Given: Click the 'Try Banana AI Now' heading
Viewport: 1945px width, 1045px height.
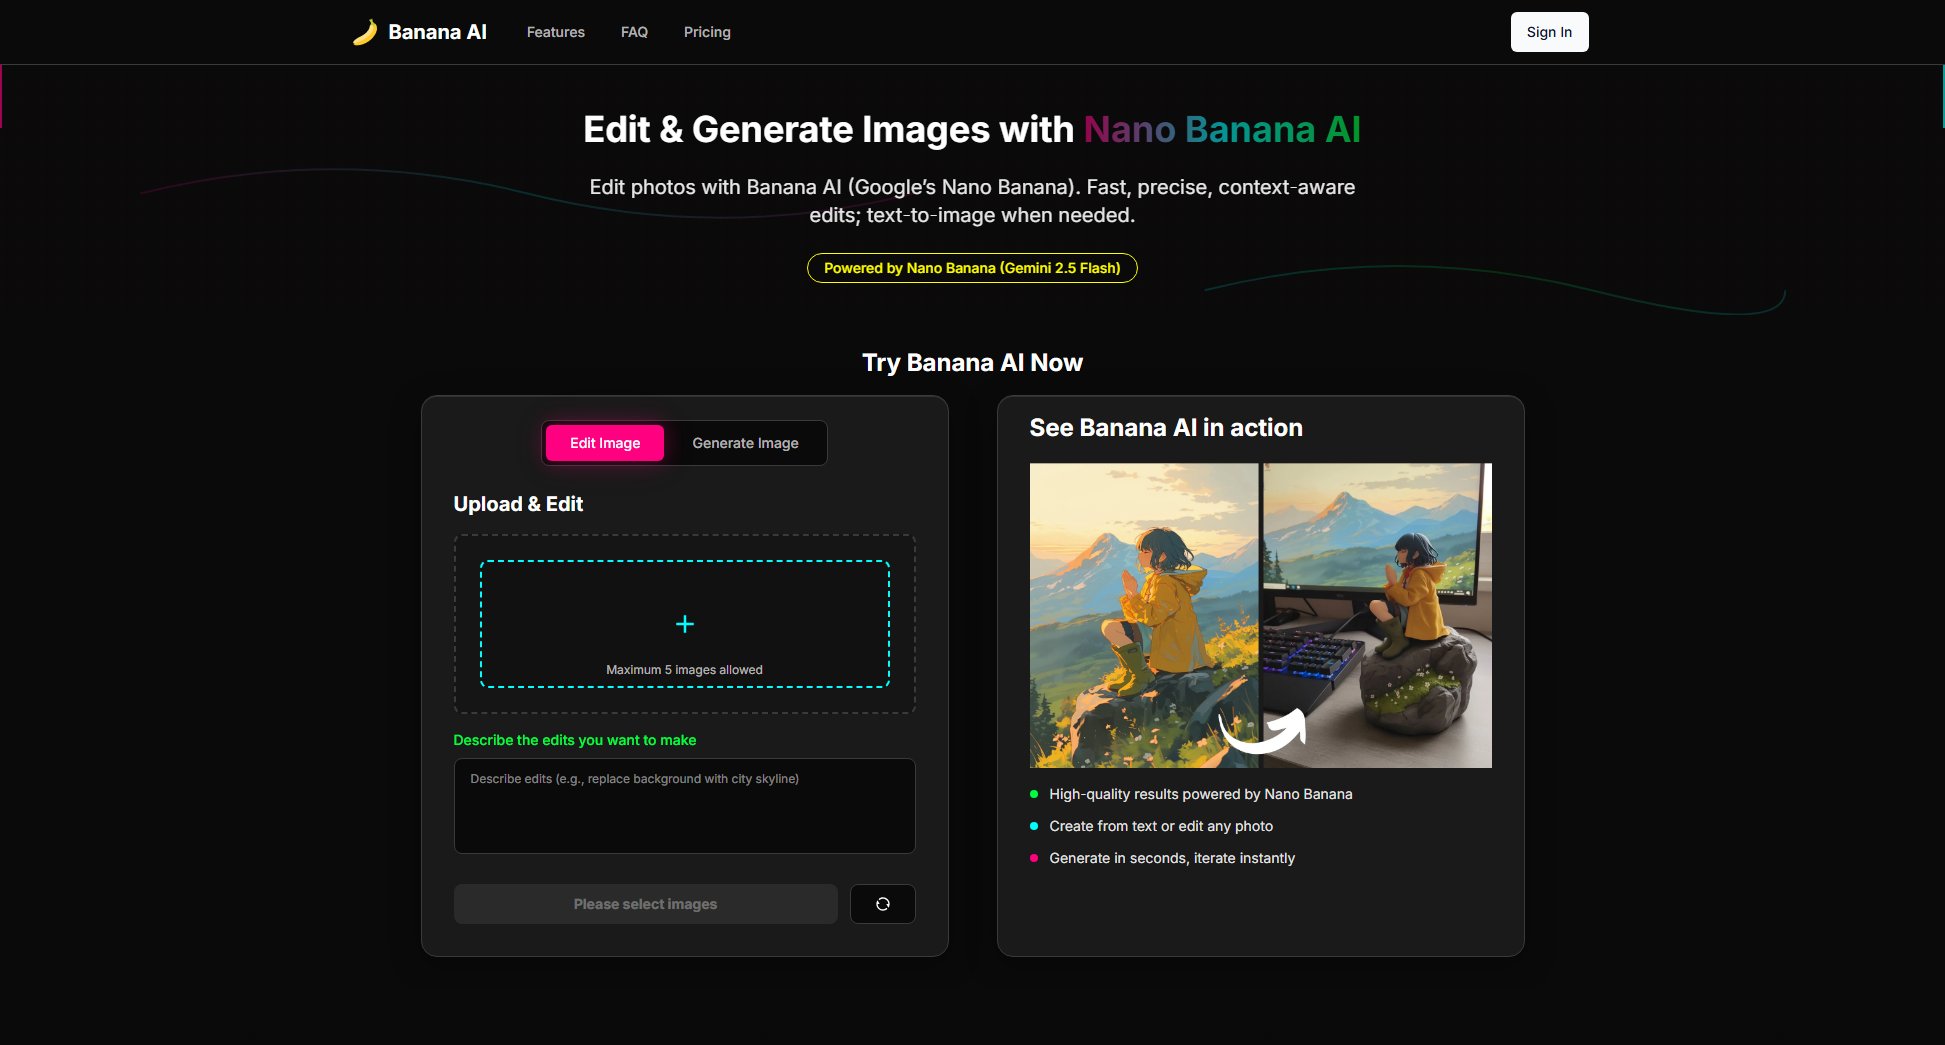Looking at the screenshot, I should 972,363.
